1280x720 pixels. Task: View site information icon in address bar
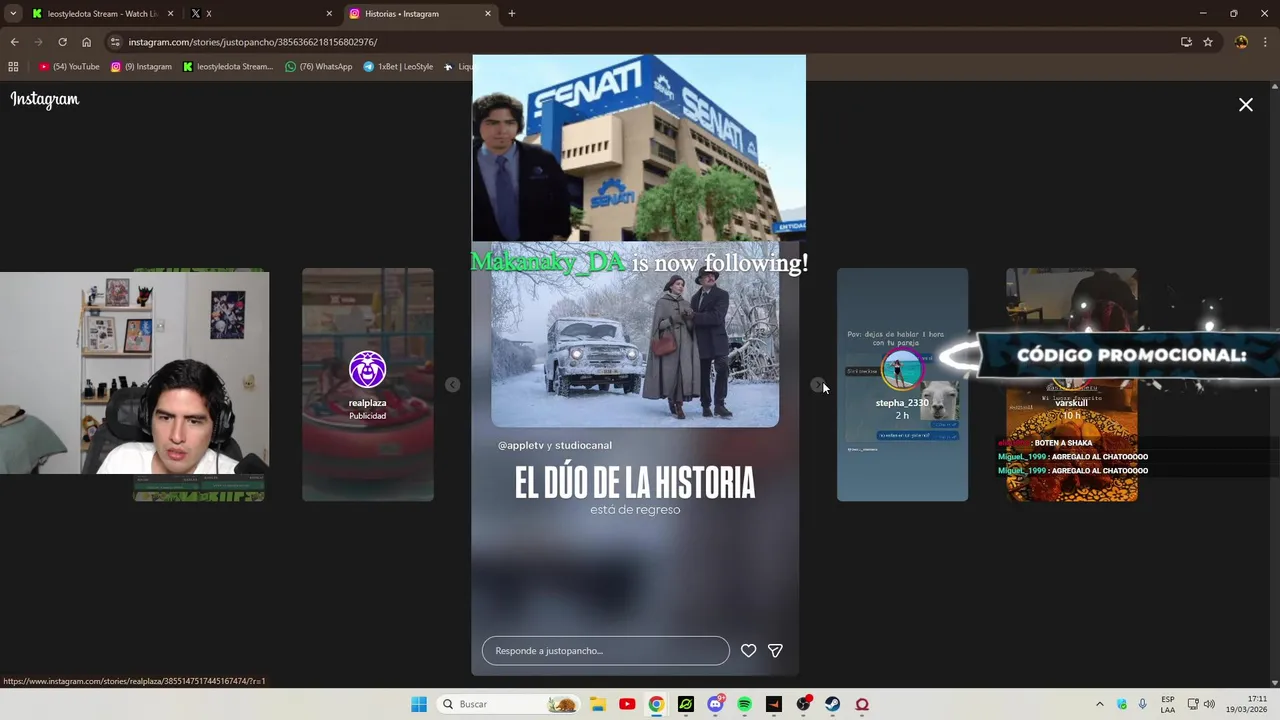[116, 42]
